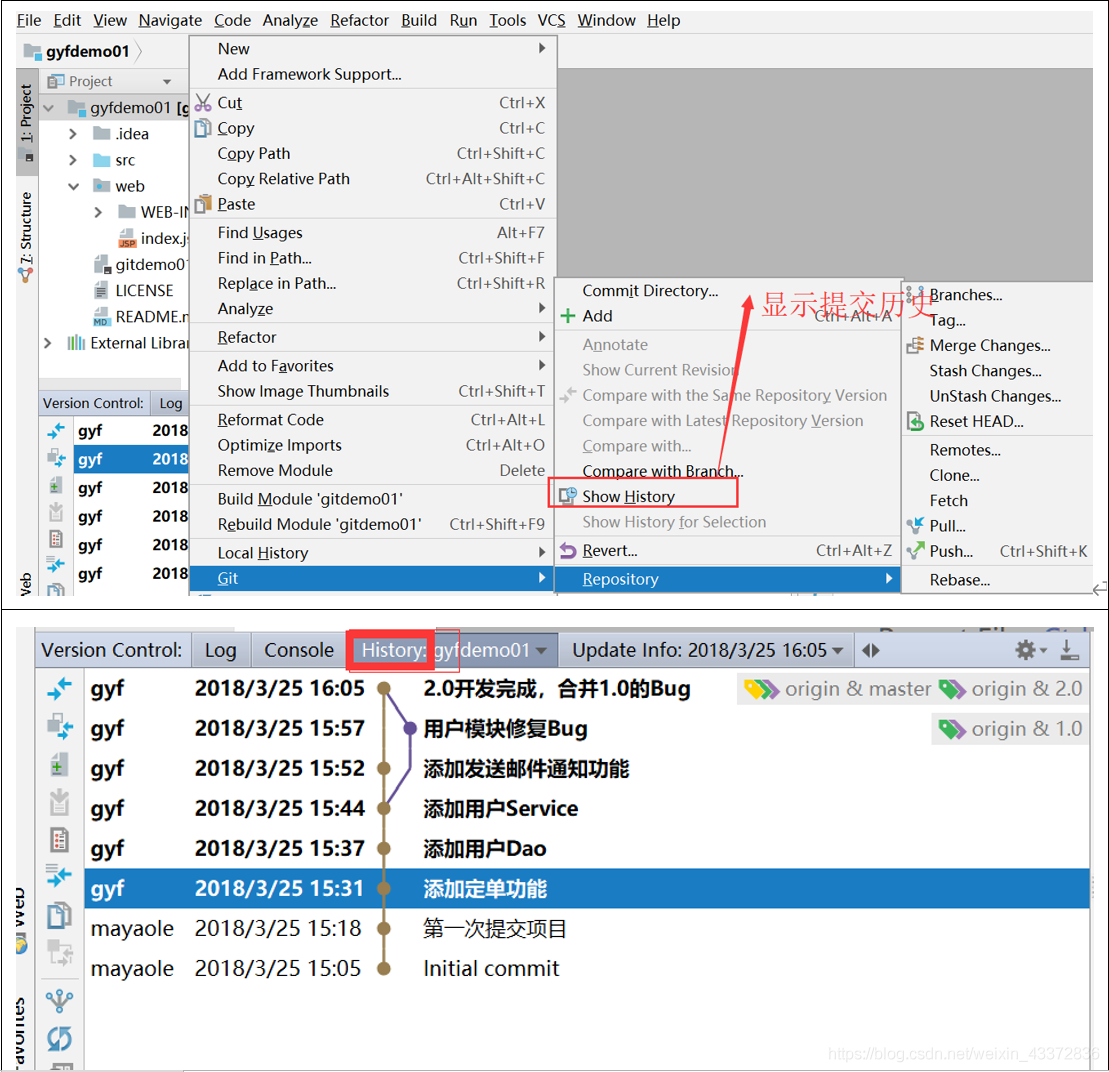
Task: Open the History gyfdemo01 tab dropdown arrow
Action: tap(542, 651)
